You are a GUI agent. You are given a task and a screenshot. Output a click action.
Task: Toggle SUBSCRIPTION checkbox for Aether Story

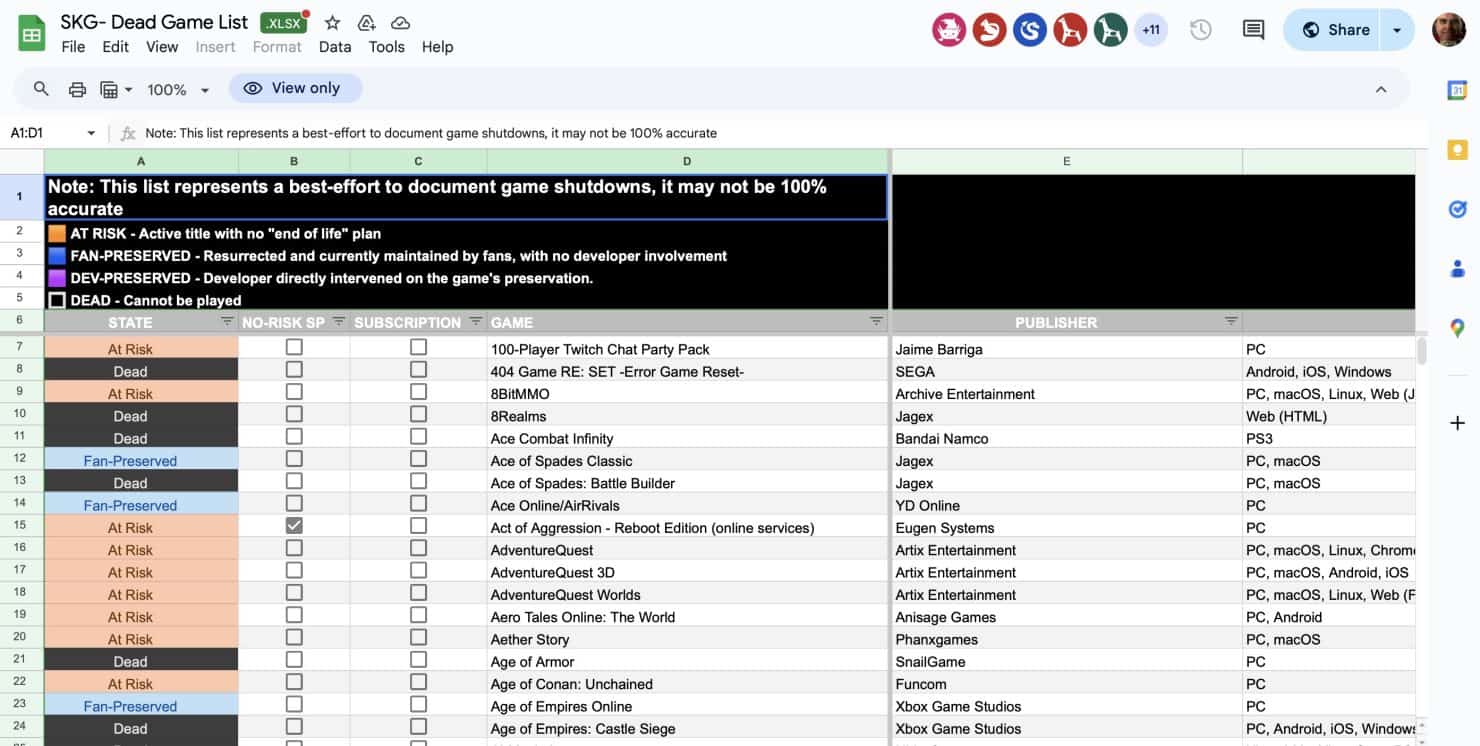pyautogui.click(x=418, y=638)
